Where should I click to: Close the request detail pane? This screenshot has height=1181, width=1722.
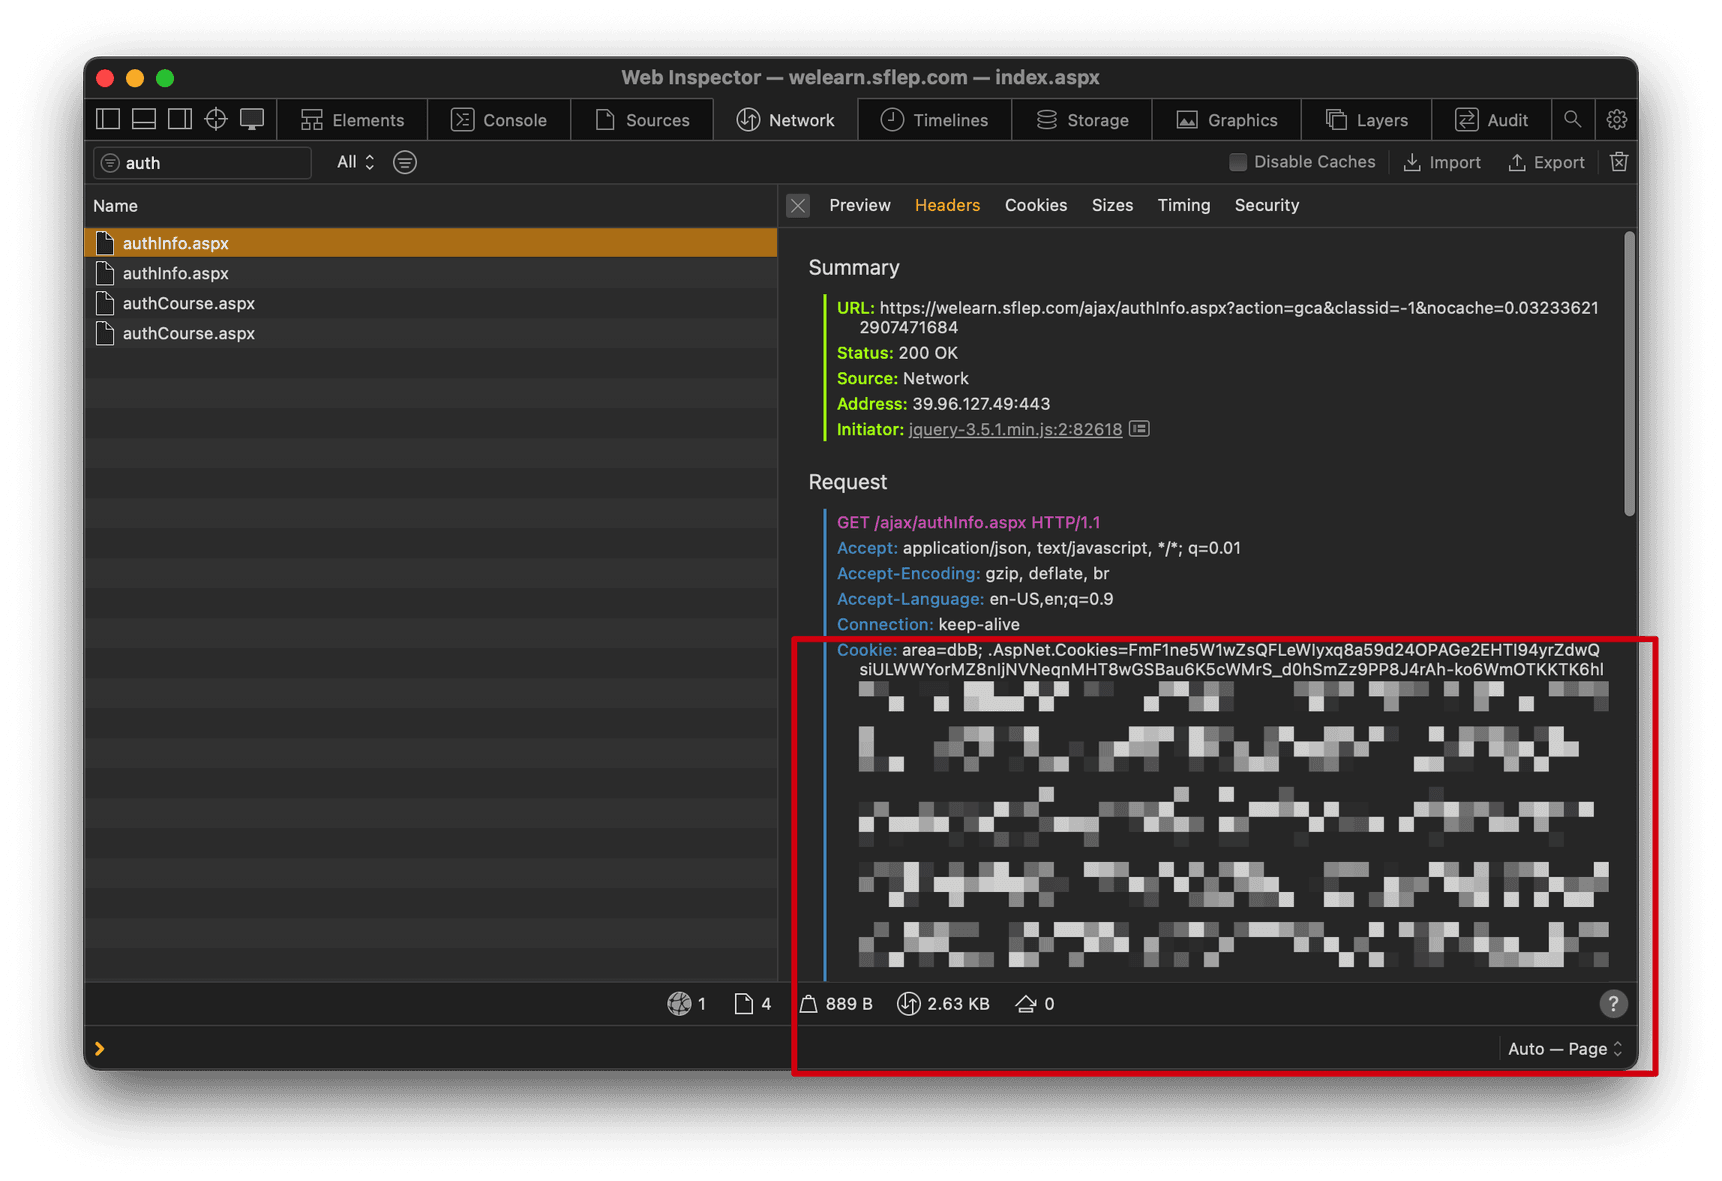click(798, 205)
